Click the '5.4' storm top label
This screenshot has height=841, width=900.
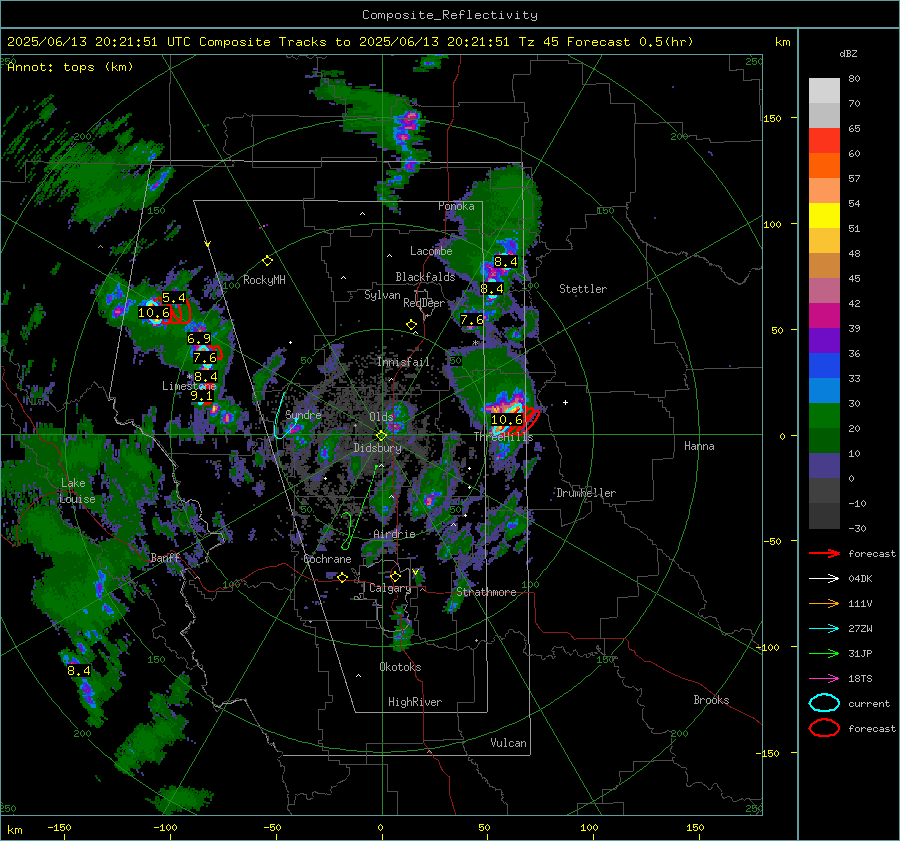173,297
